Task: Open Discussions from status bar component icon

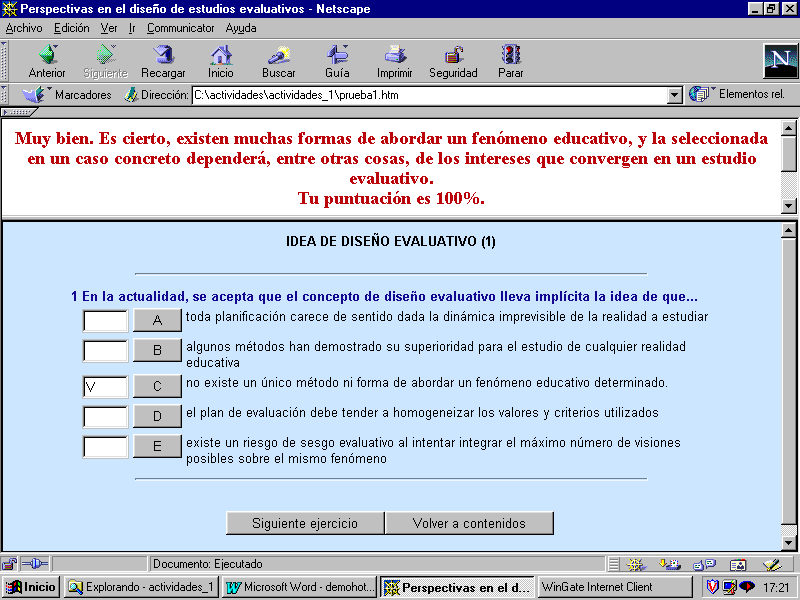Action: pyautogui.click(x=704, y=564)
